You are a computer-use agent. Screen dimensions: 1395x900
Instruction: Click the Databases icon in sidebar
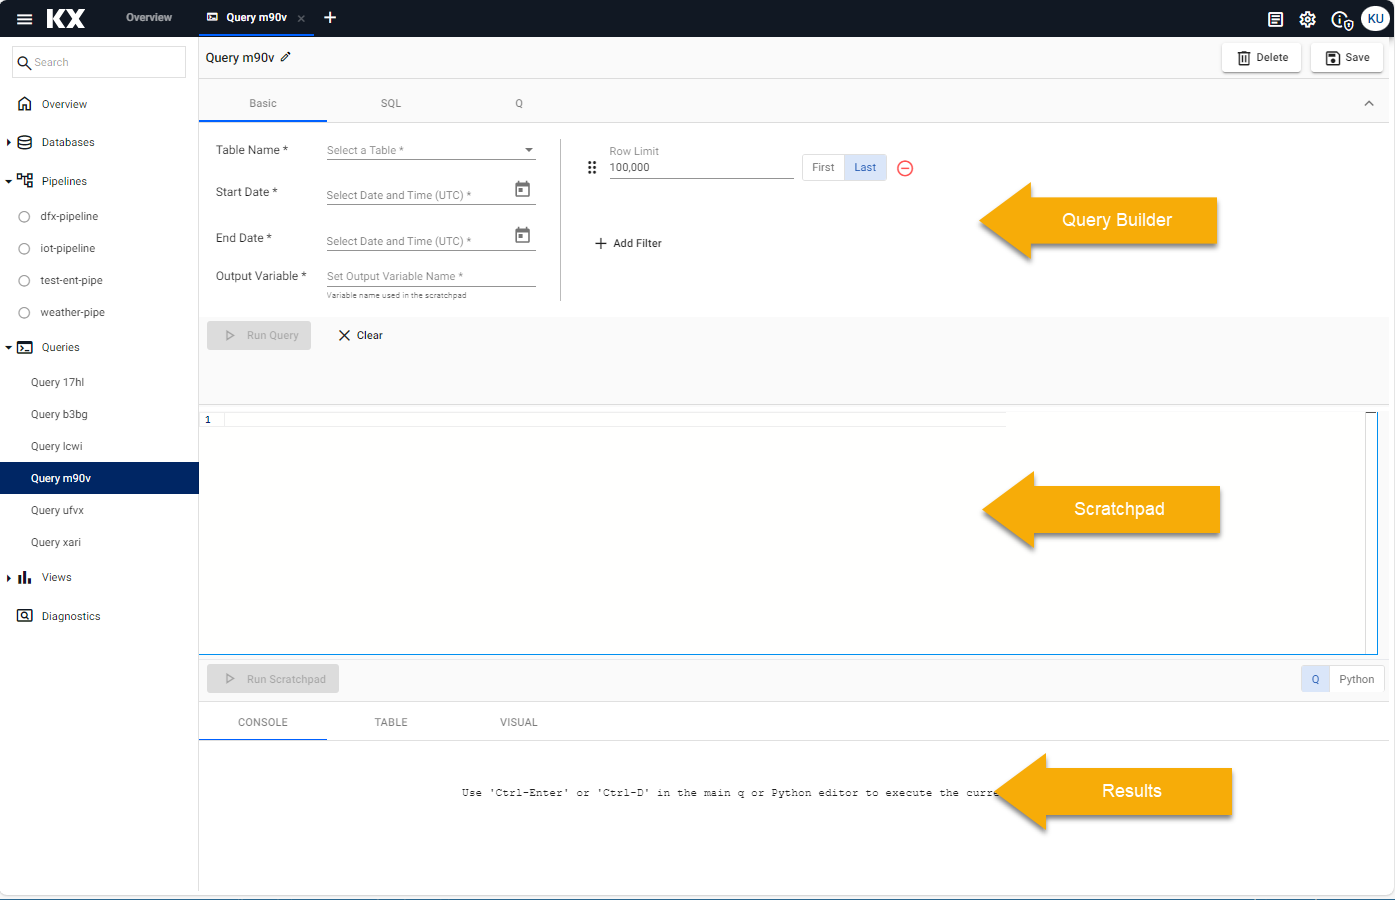25,142
